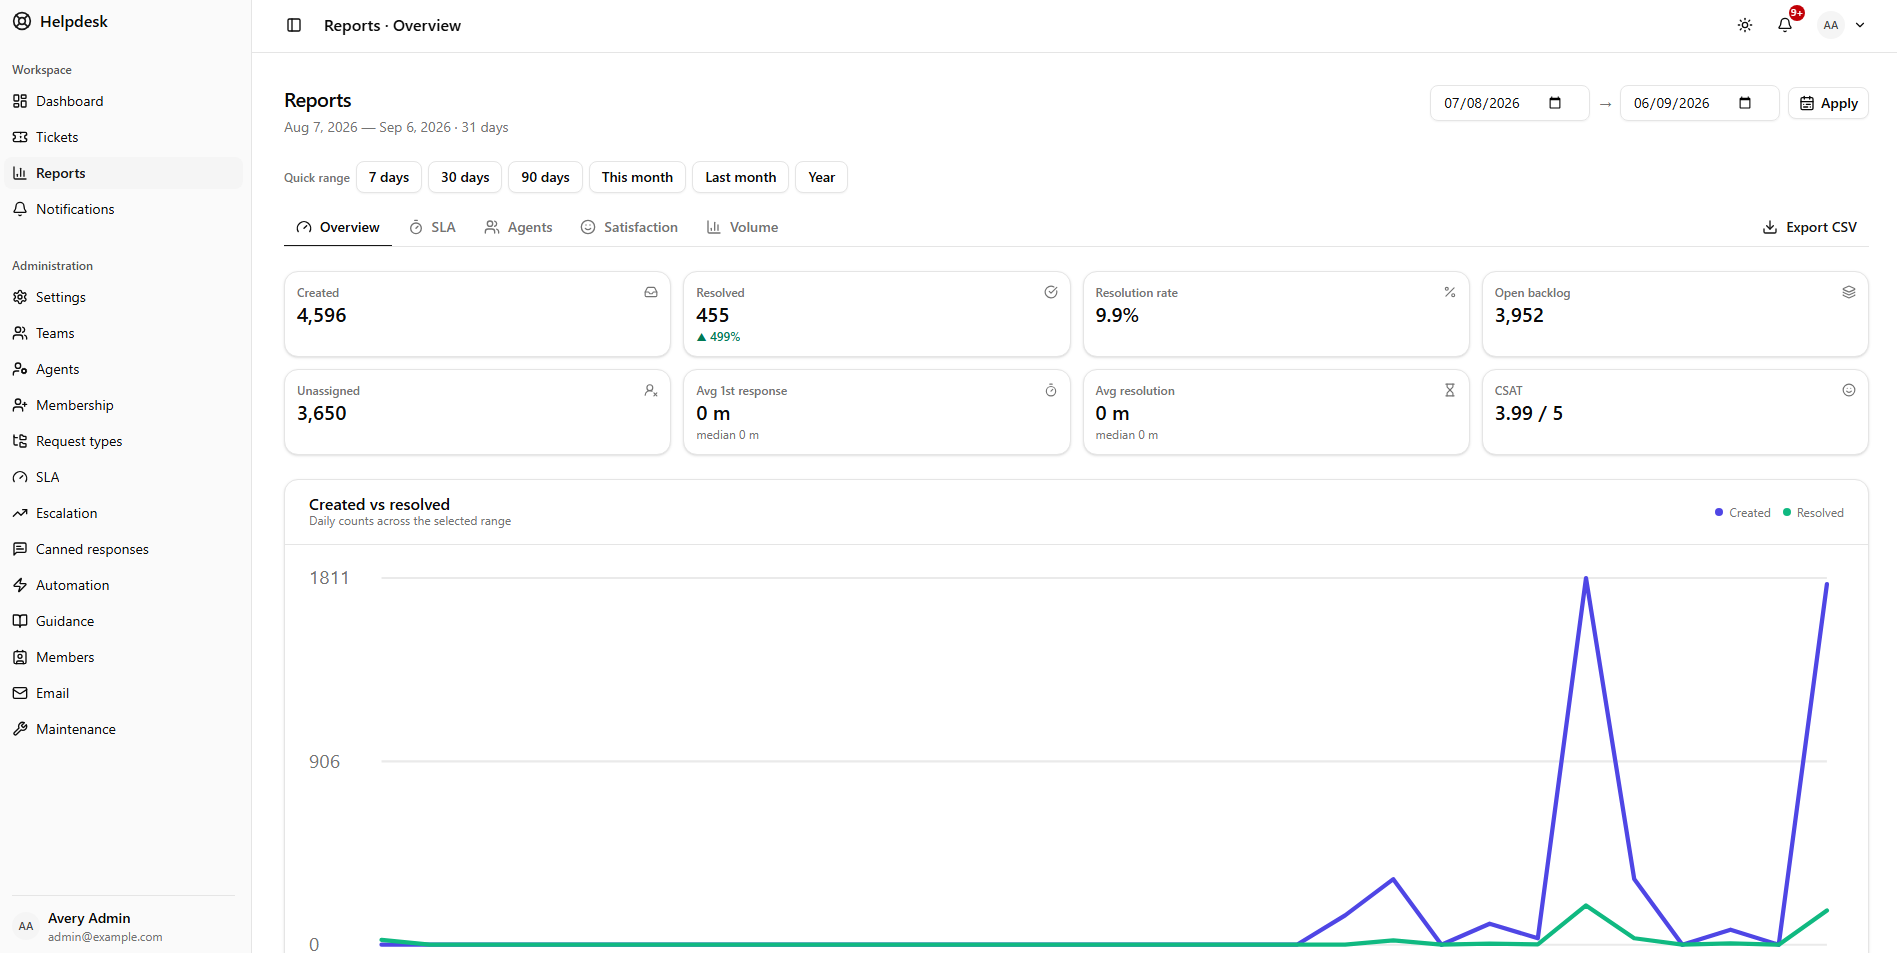This screenshot has width=1897, height=953.
Task: Apply the selected date range
Action: pyautogui.click(x=1828, y=103)
